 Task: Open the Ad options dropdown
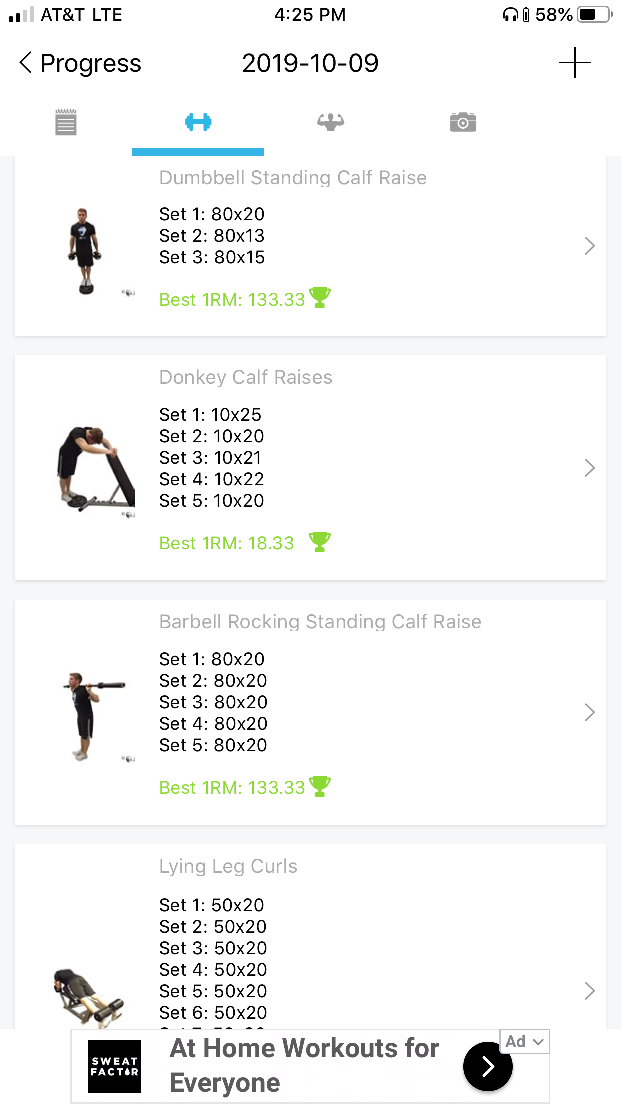tap(526, 1042)
